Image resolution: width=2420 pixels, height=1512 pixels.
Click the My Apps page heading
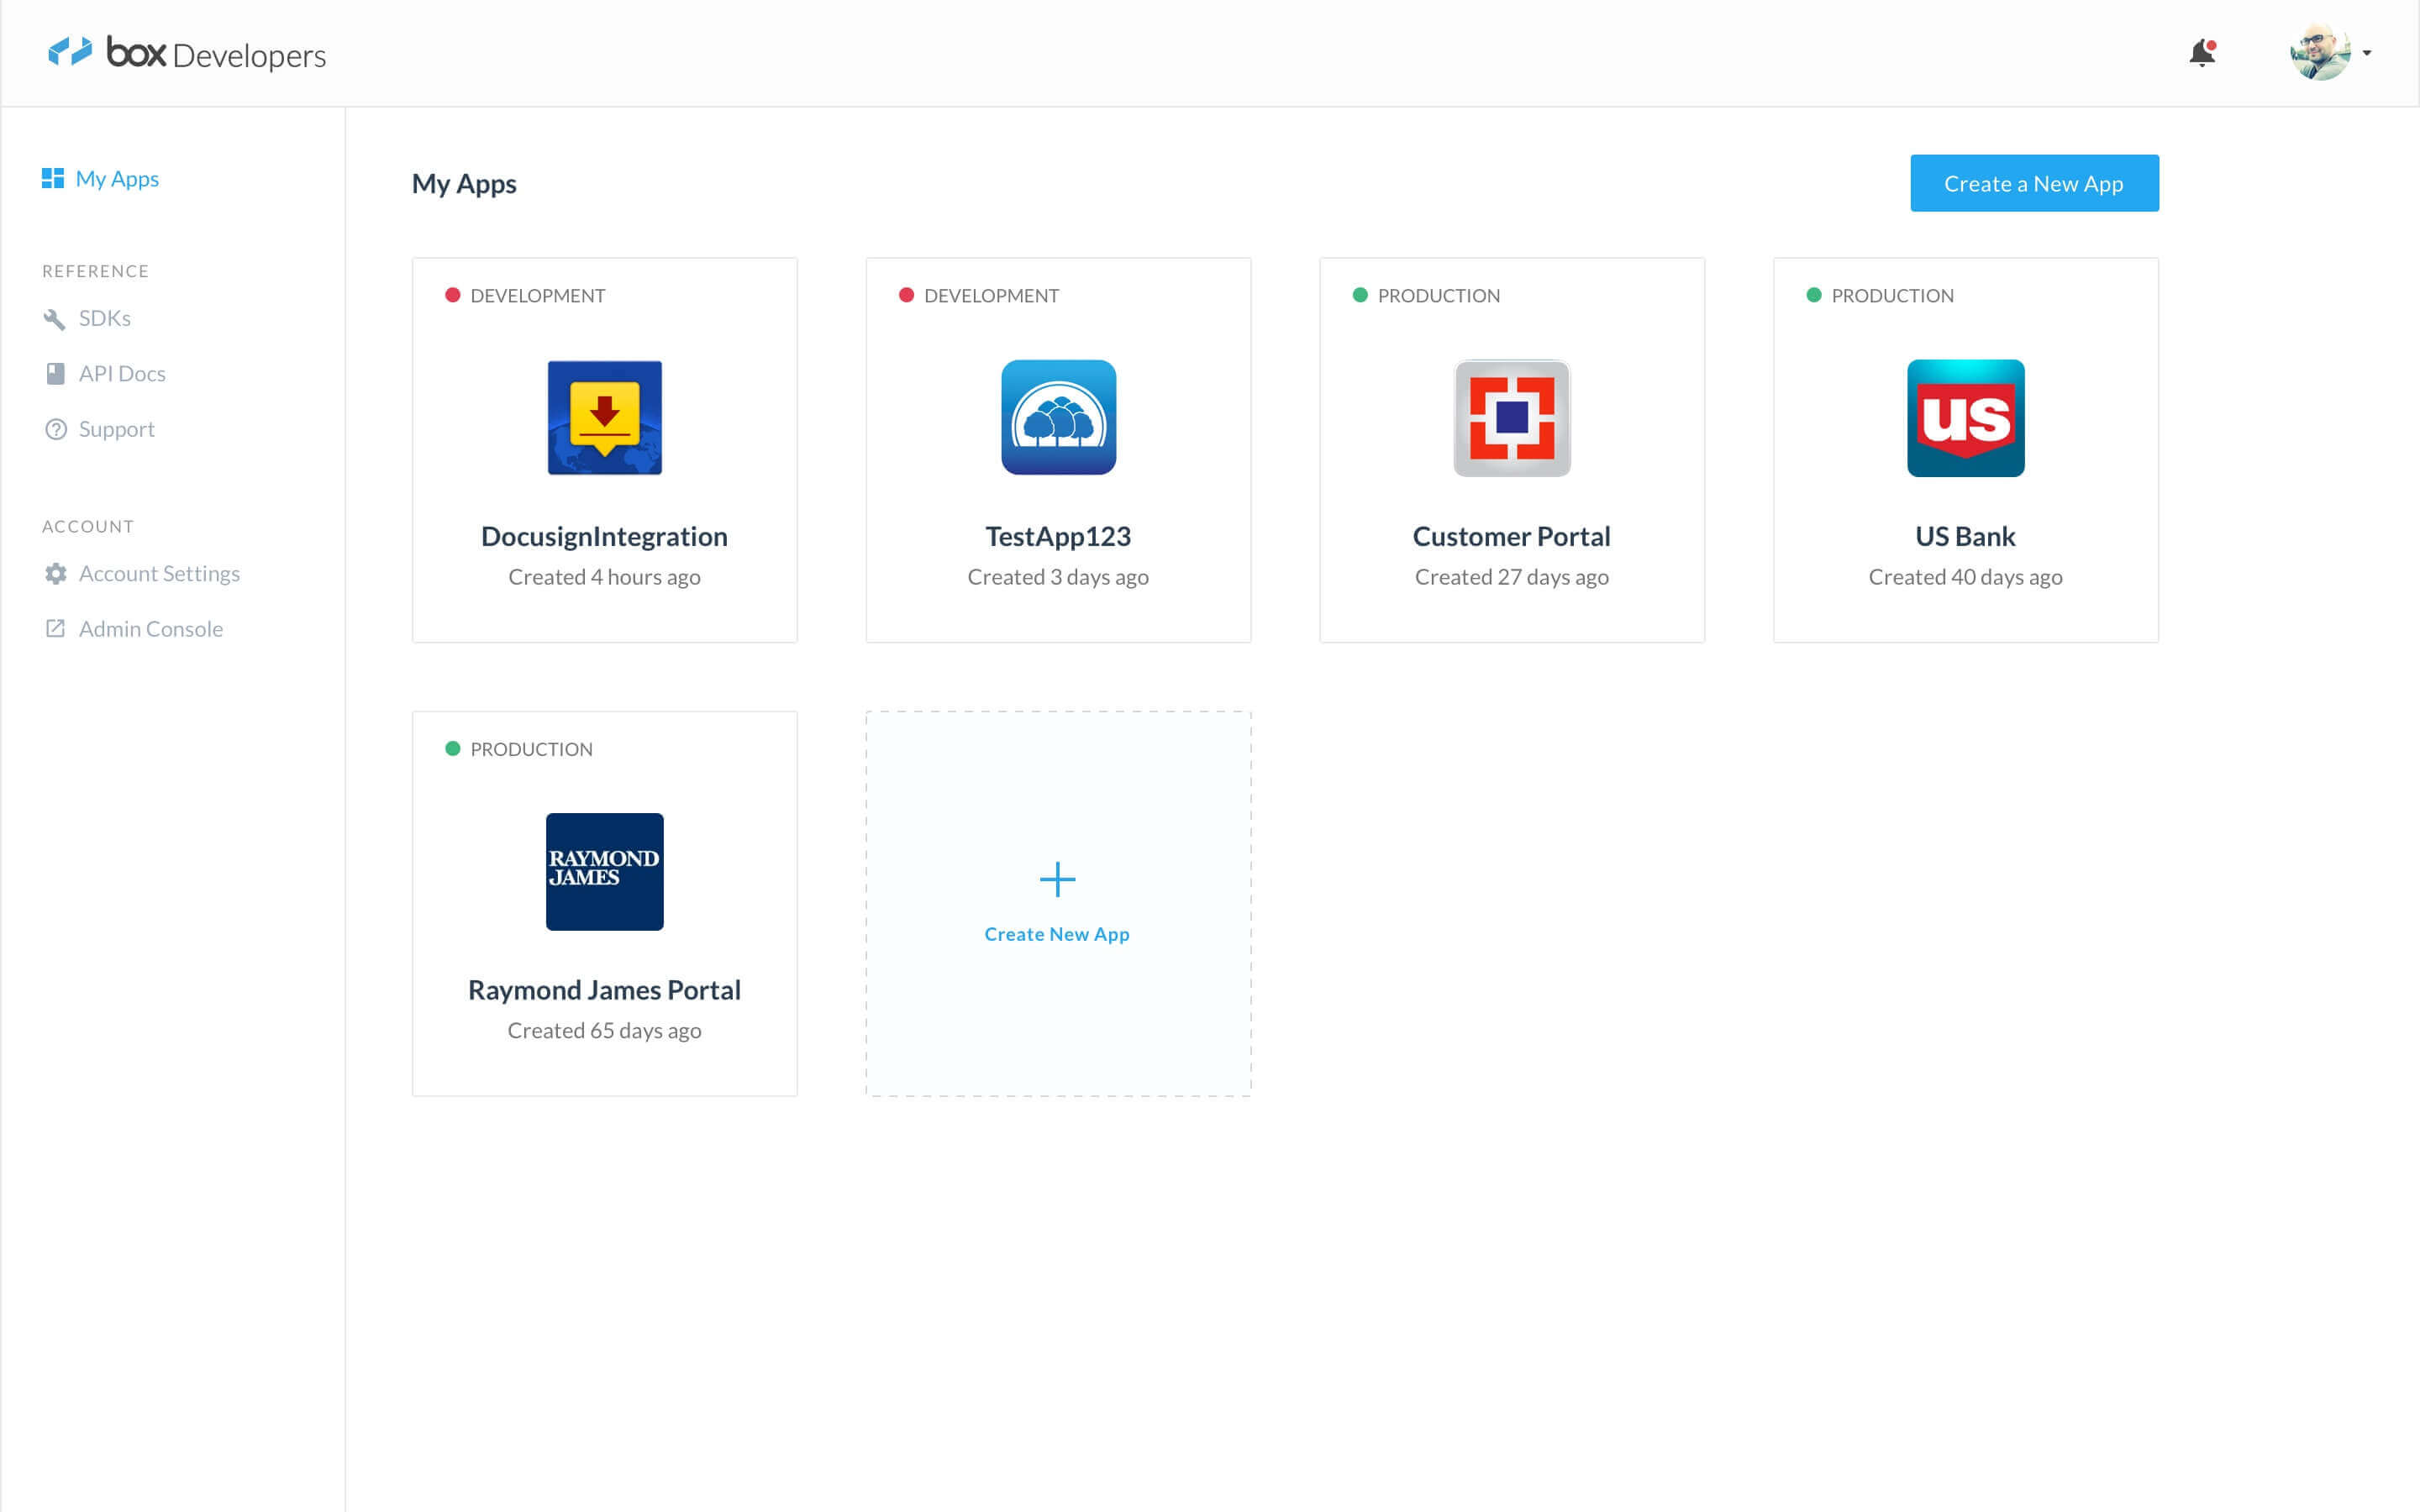click(464, 184)
